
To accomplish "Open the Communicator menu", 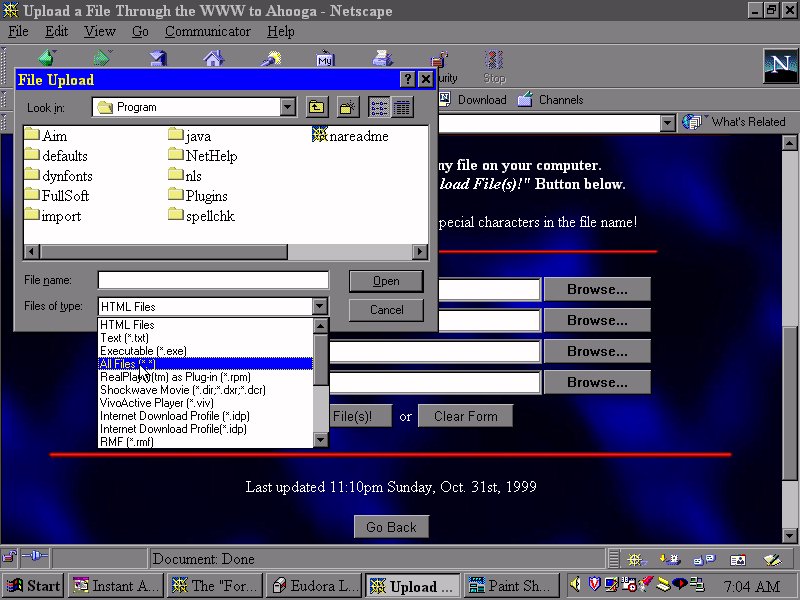I will [207, 31].
